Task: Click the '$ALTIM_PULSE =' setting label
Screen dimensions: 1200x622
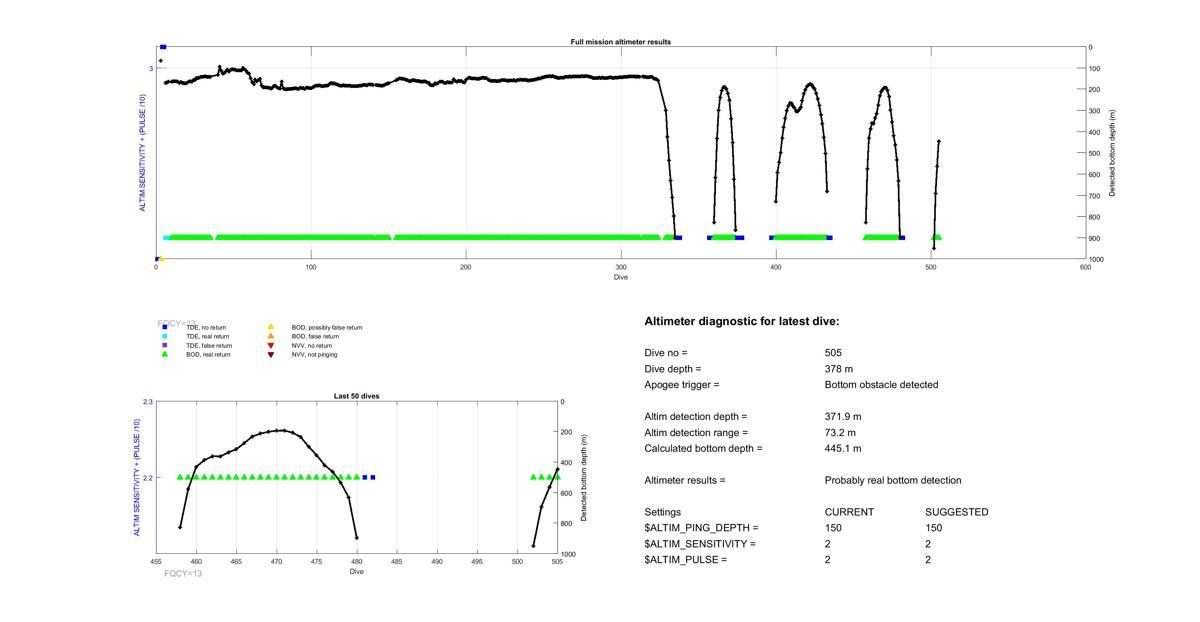Action: coord(685,560)
